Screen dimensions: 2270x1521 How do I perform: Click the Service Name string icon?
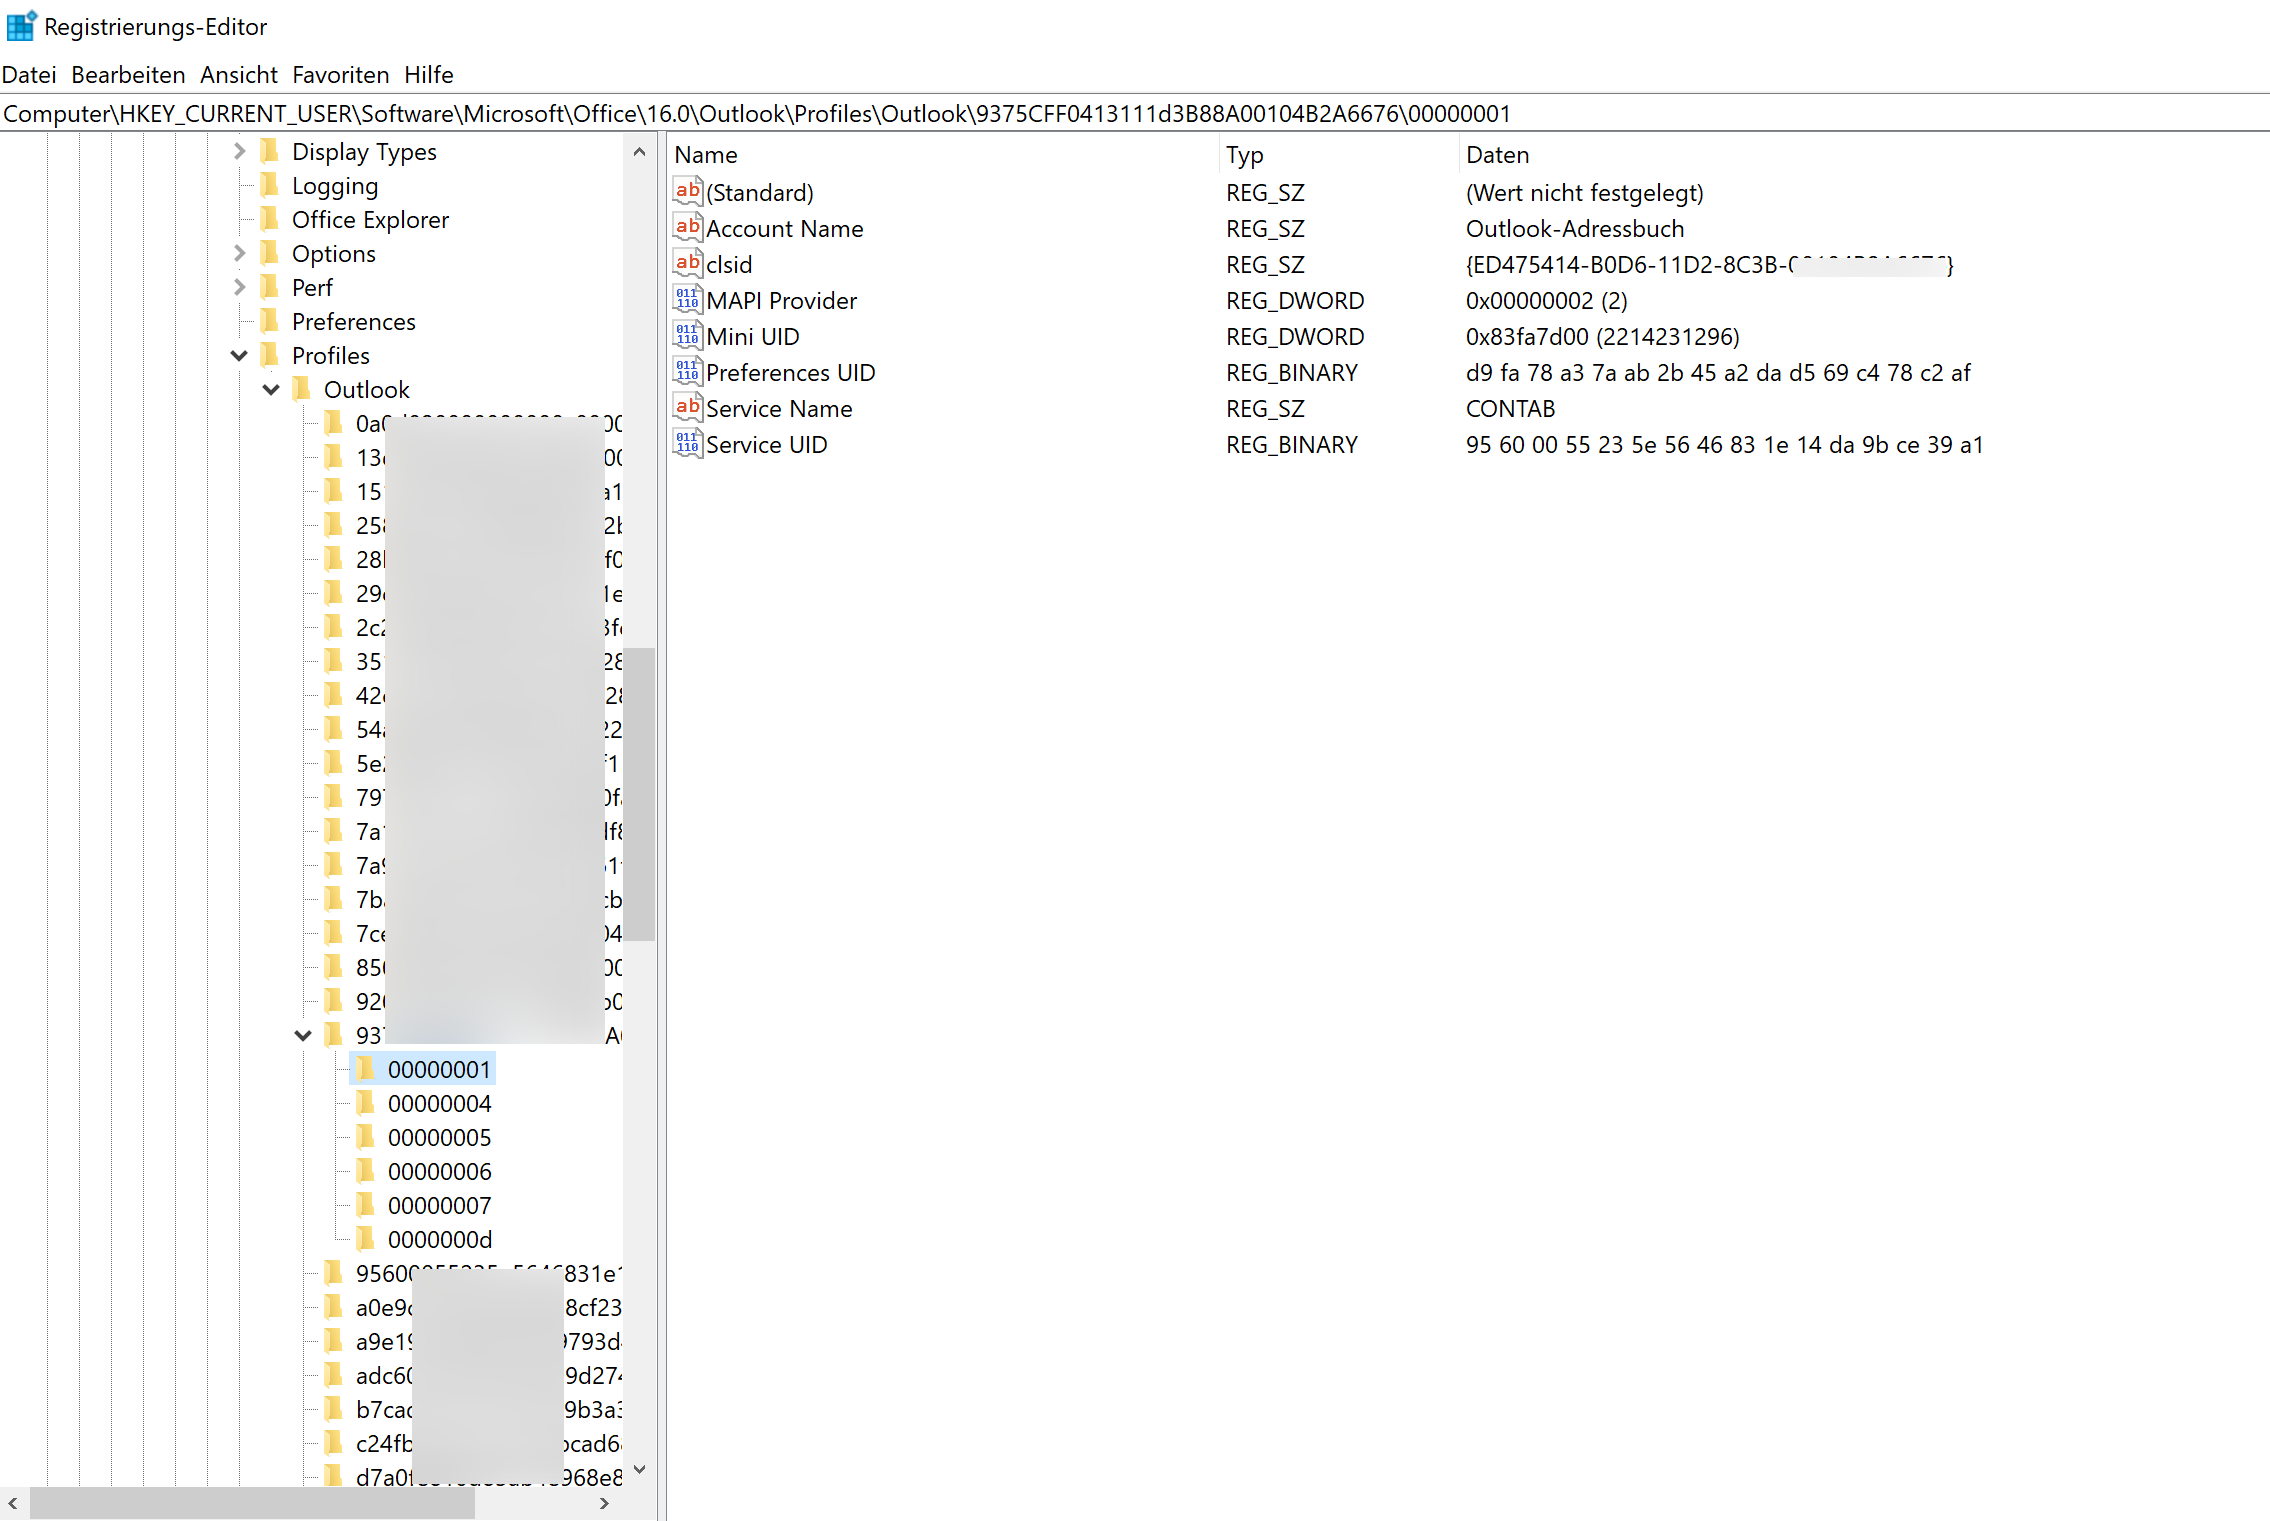tap(687, 408)
